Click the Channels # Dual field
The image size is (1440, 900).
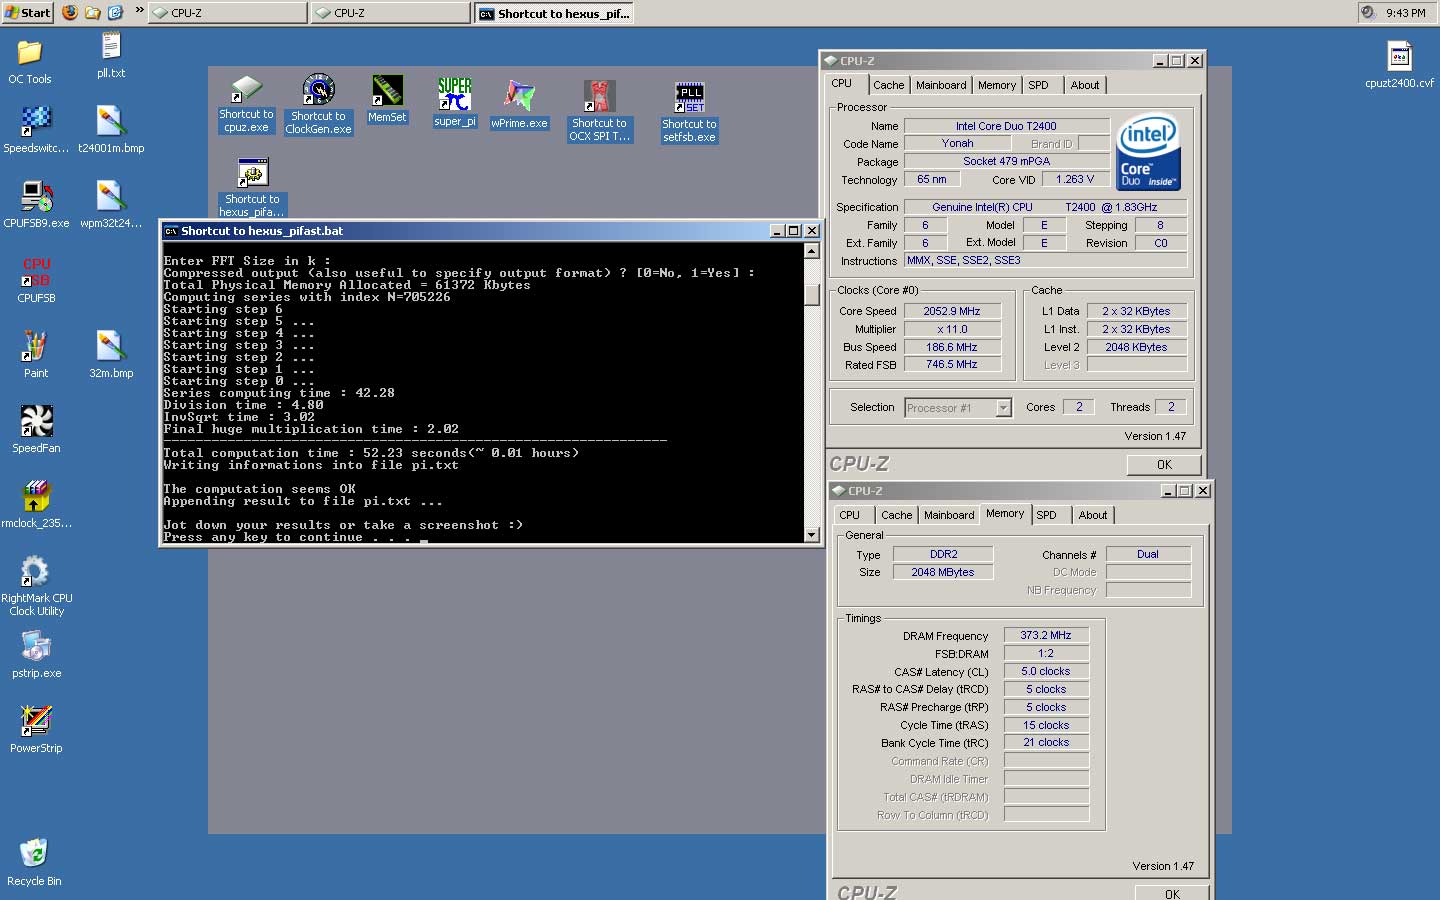point(1148,554)
